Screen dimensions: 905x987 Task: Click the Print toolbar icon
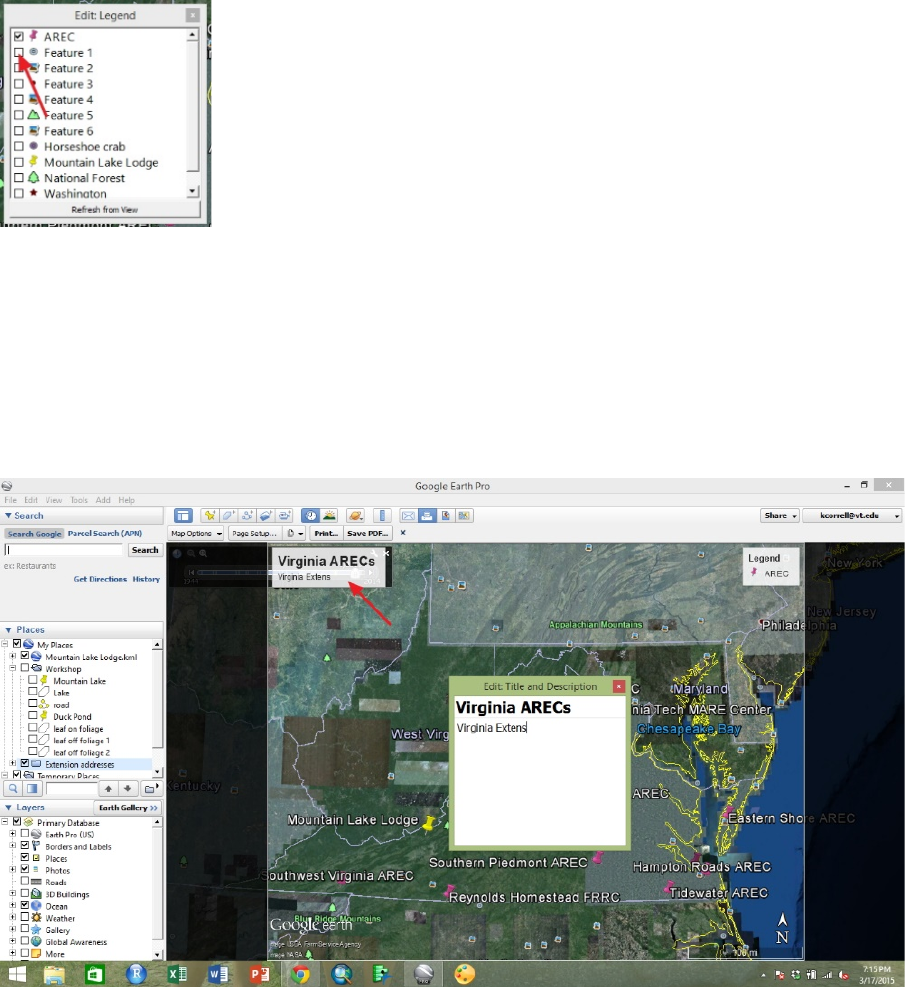point(427,516)
